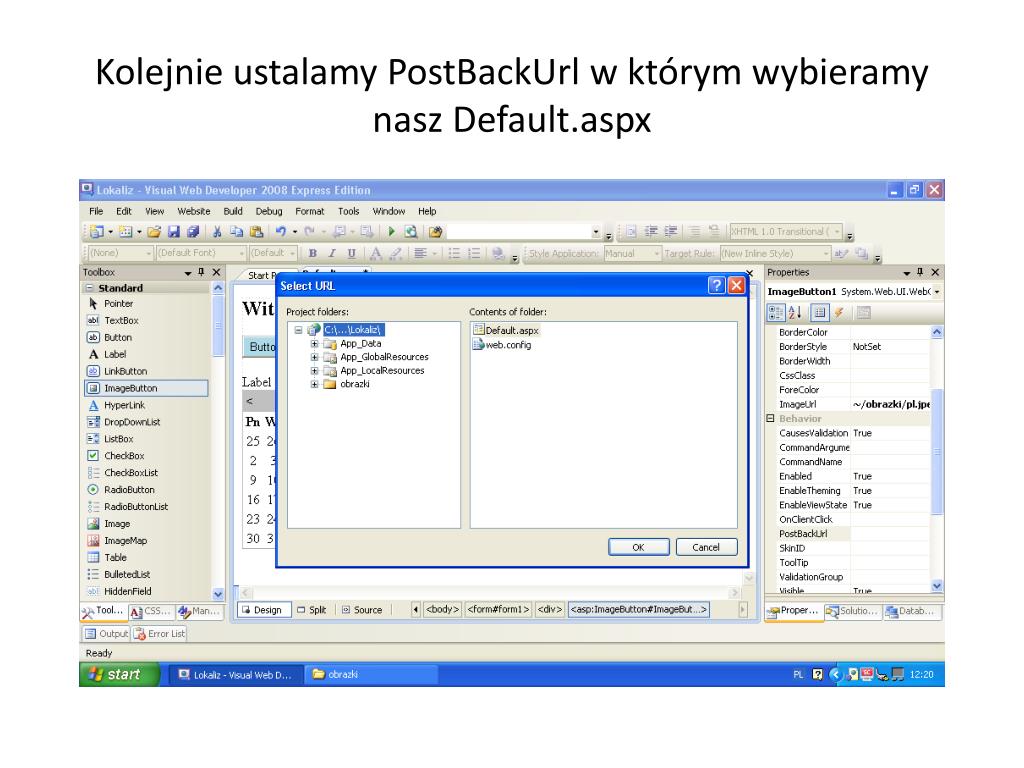Switch to Solution Explorer tab

coord(852,611)
